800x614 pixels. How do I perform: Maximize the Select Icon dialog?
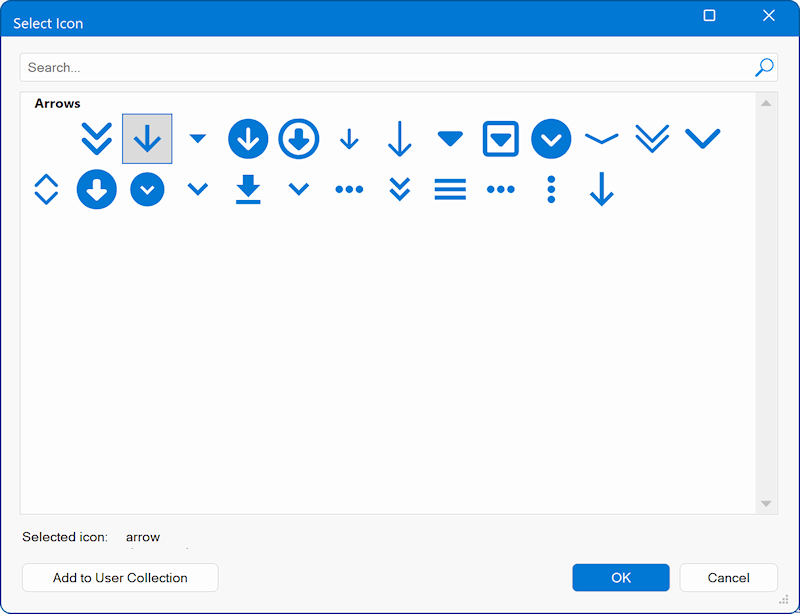click(x=709, y=16)
